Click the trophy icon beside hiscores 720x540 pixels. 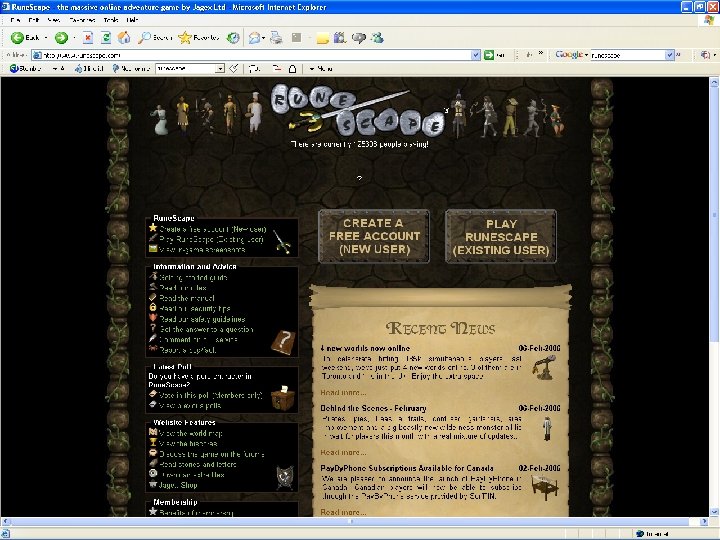point(153,443)
